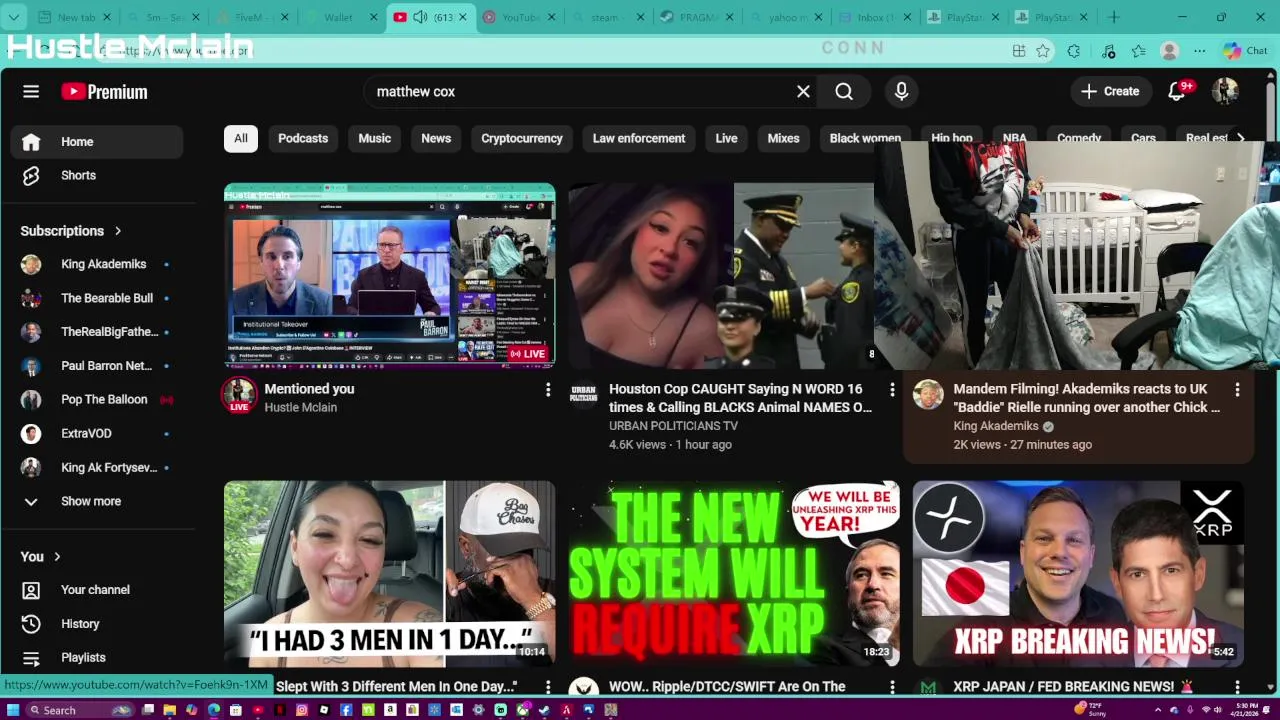Screen dimensions: 1280x720
Task: Open the account avatar menu
Action: tap(1225, 91)
